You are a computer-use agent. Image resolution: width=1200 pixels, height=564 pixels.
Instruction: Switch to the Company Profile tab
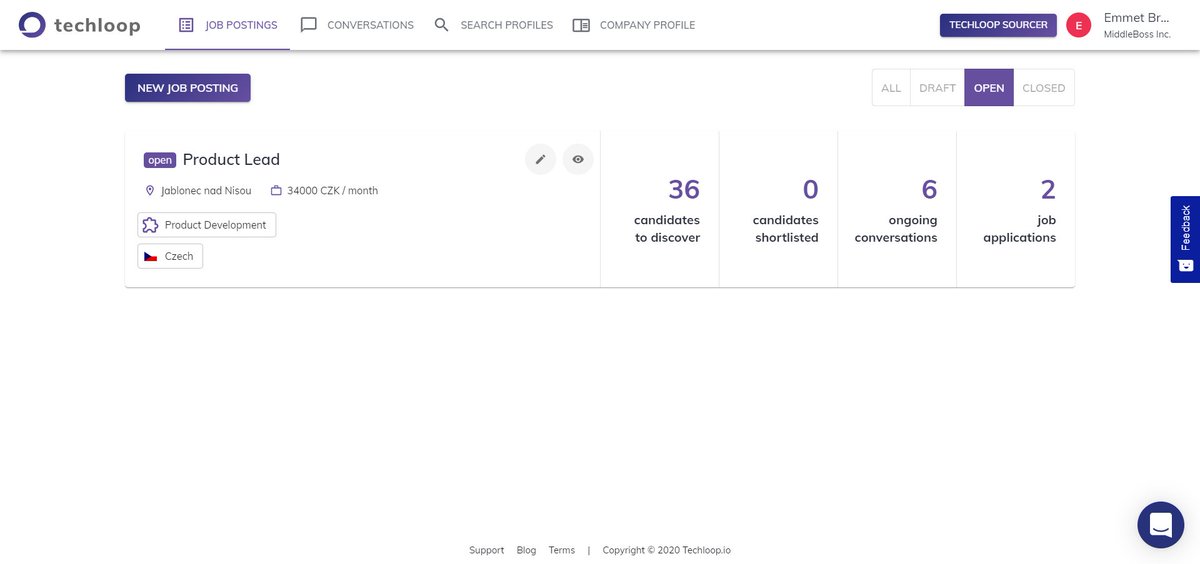pos(634,25)
